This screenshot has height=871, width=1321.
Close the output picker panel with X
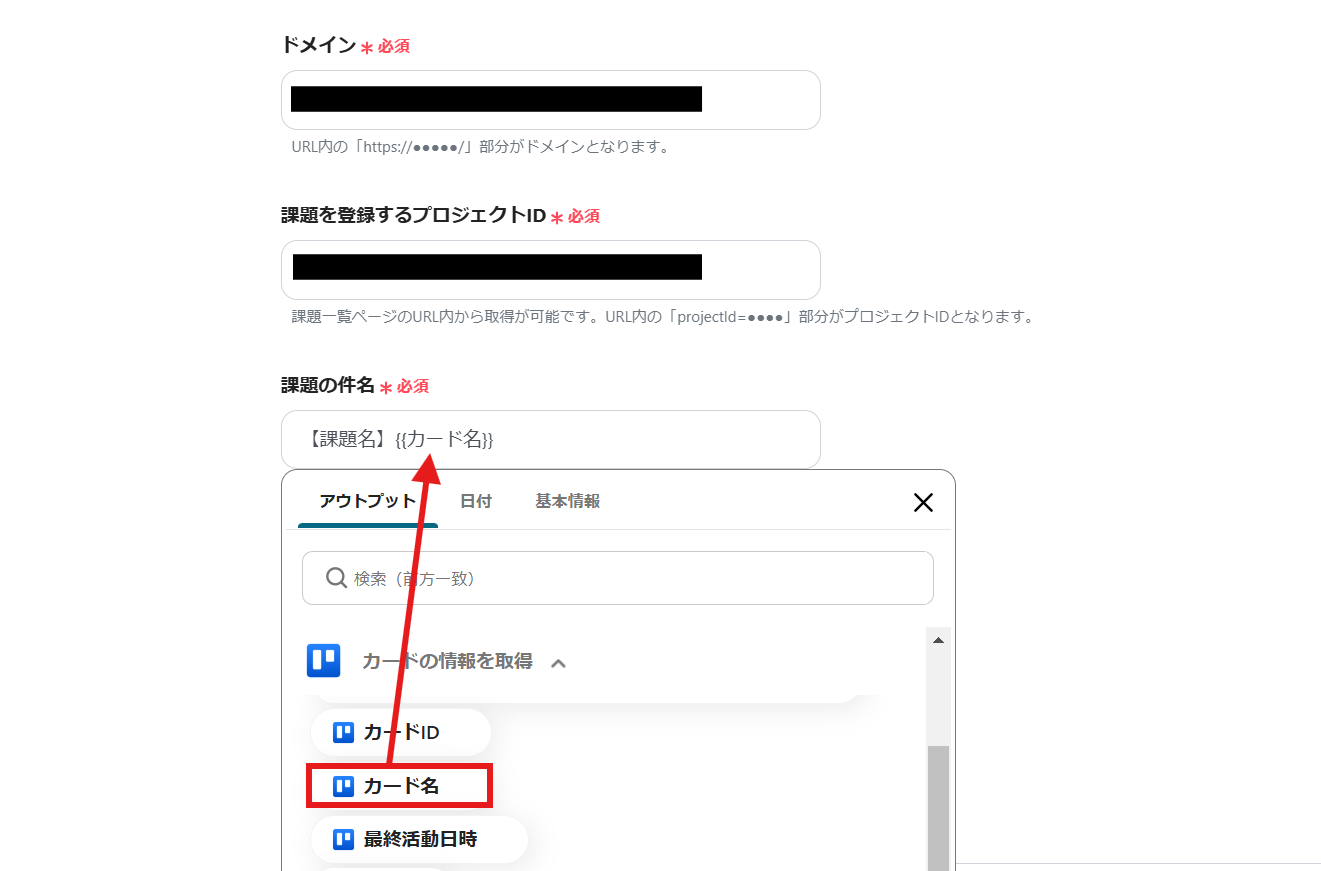pyautogui.click(x=923, y=502)
